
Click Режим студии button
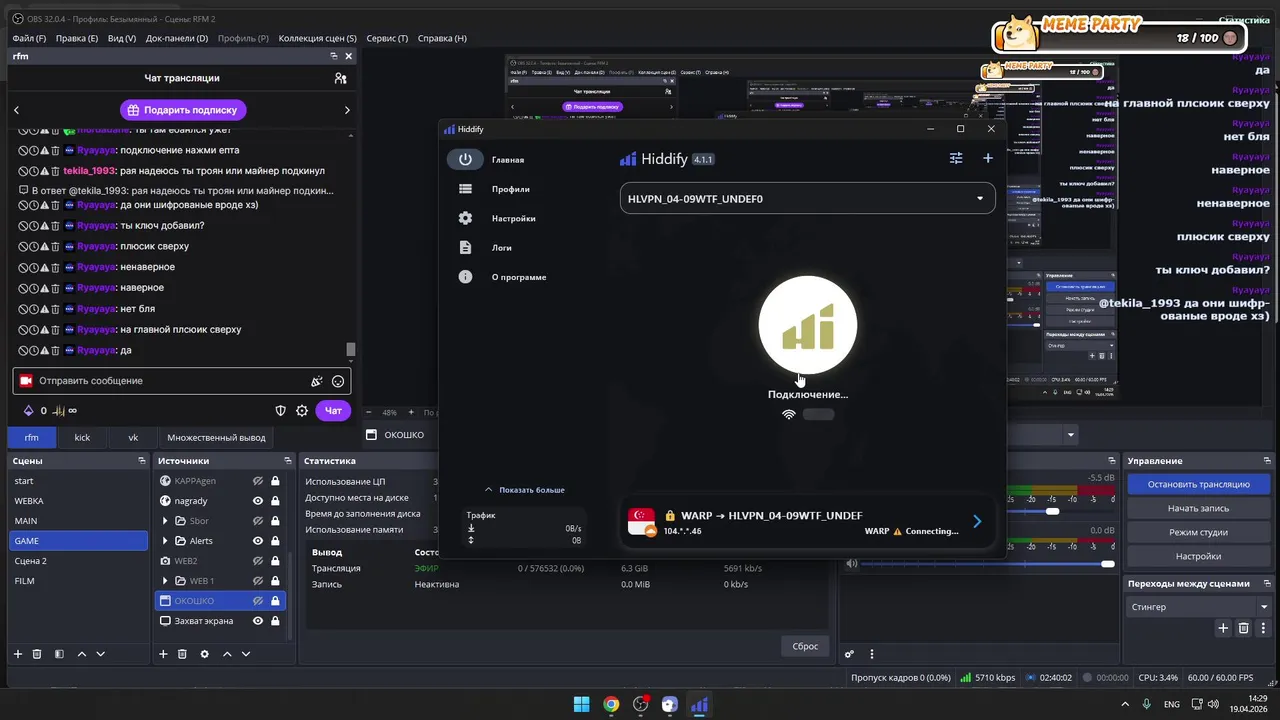[1198, 532]
